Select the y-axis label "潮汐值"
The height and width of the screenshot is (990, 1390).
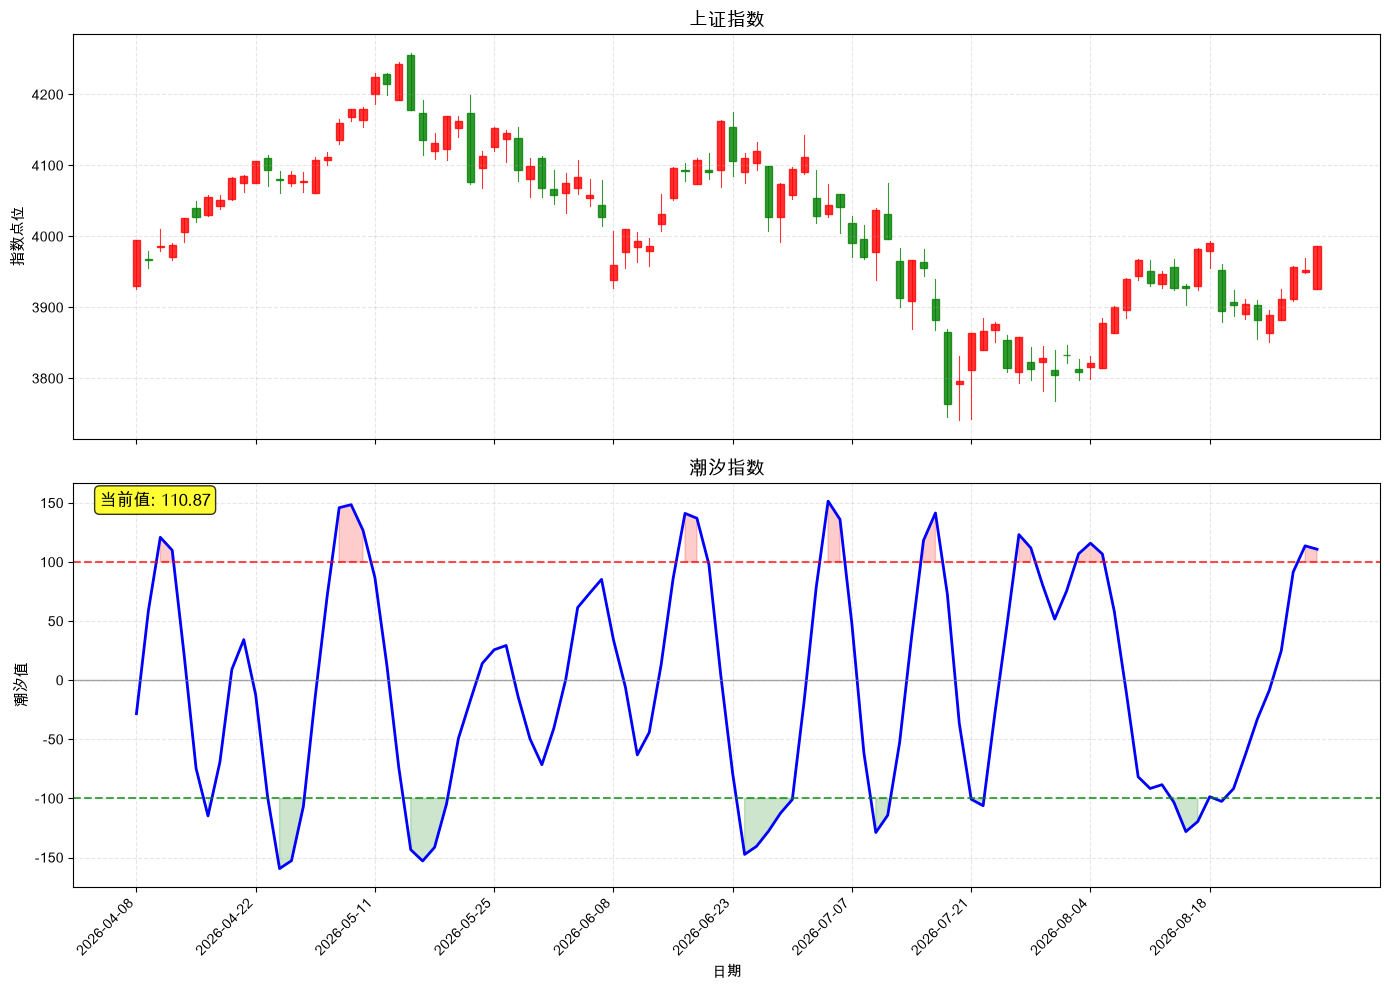[x=21, y=685]
